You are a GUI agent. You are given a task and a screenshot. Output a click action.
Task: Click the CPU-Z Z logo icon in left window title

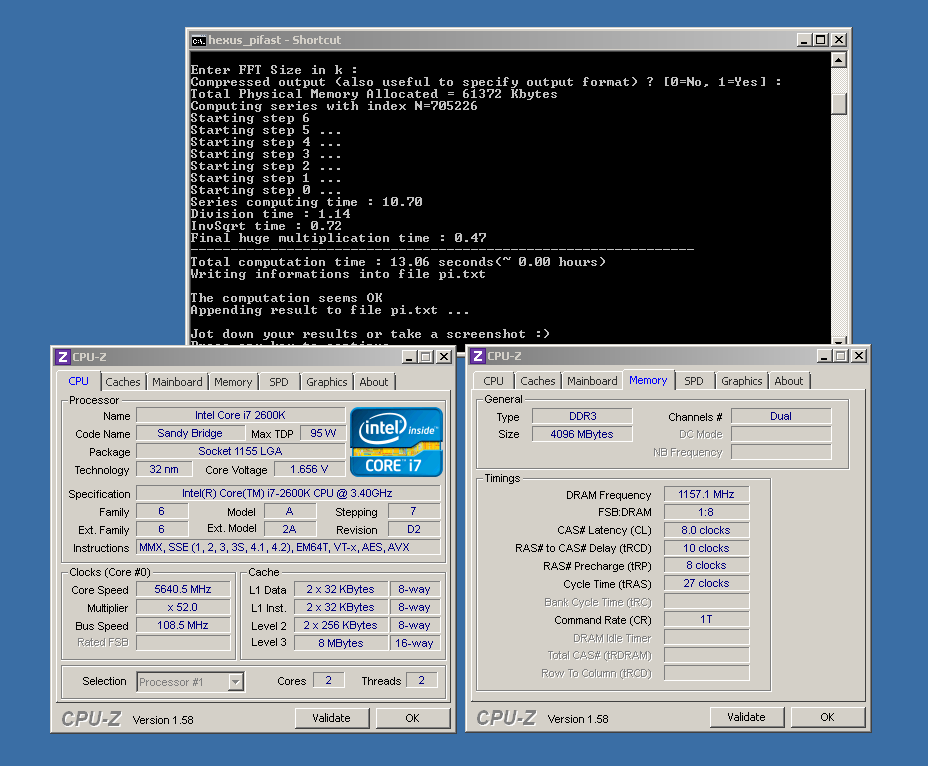63,357
